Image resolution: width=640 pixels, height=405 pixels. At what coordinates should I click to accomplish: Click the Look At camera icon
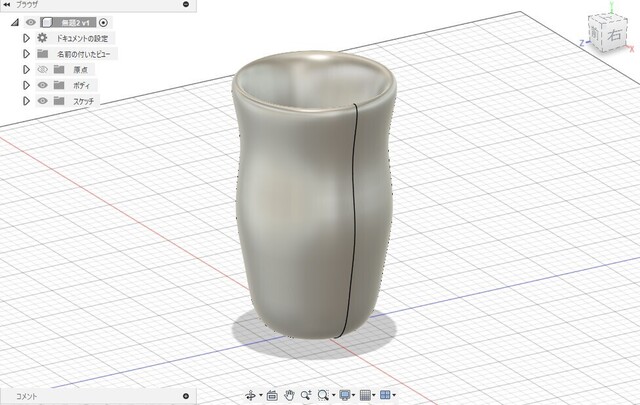pos(271,396)
